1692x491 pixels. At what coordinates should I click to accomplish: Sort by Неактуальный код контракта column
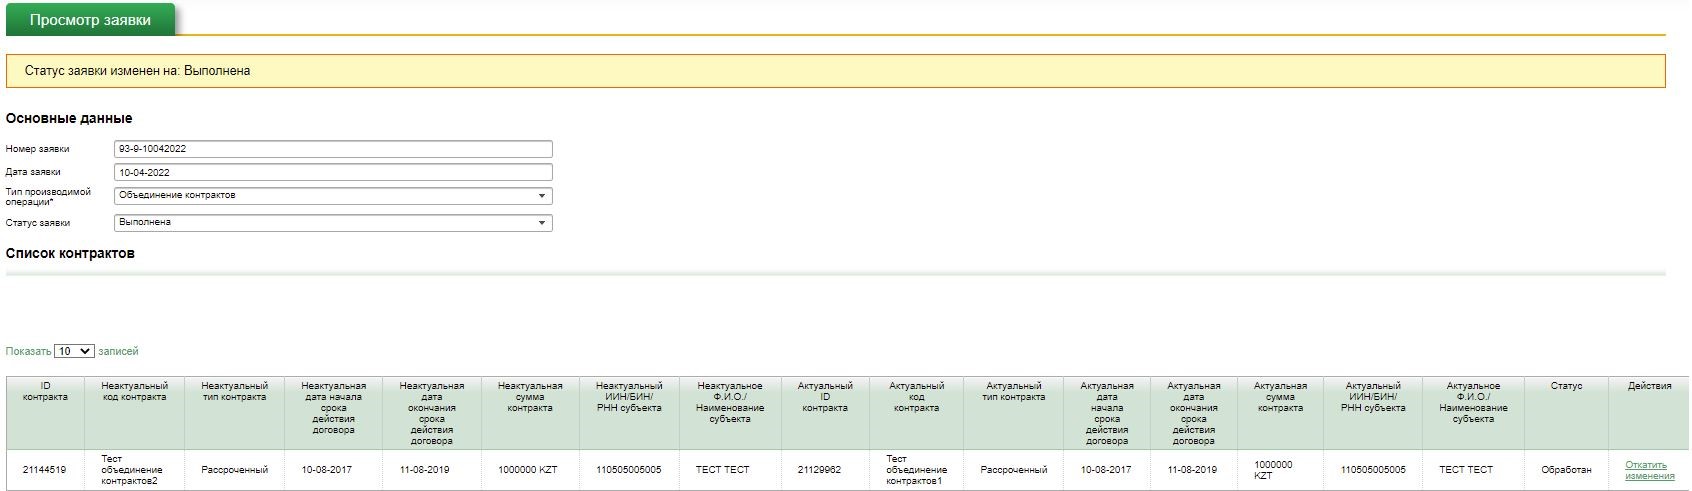click(134, 391)
